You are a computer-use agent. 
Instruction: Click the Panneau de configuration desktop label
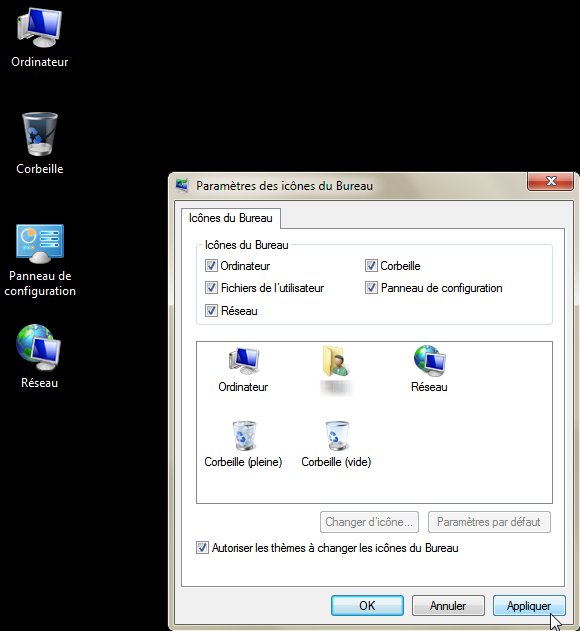[40, 283]
